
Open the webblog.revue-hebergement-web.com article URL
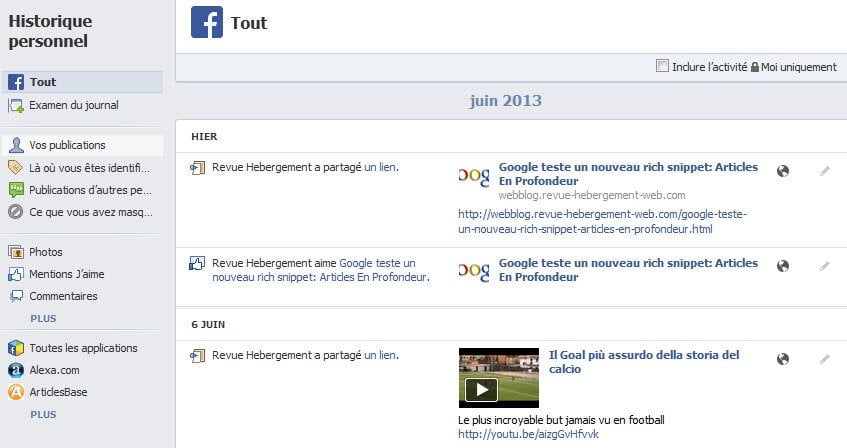602,222
